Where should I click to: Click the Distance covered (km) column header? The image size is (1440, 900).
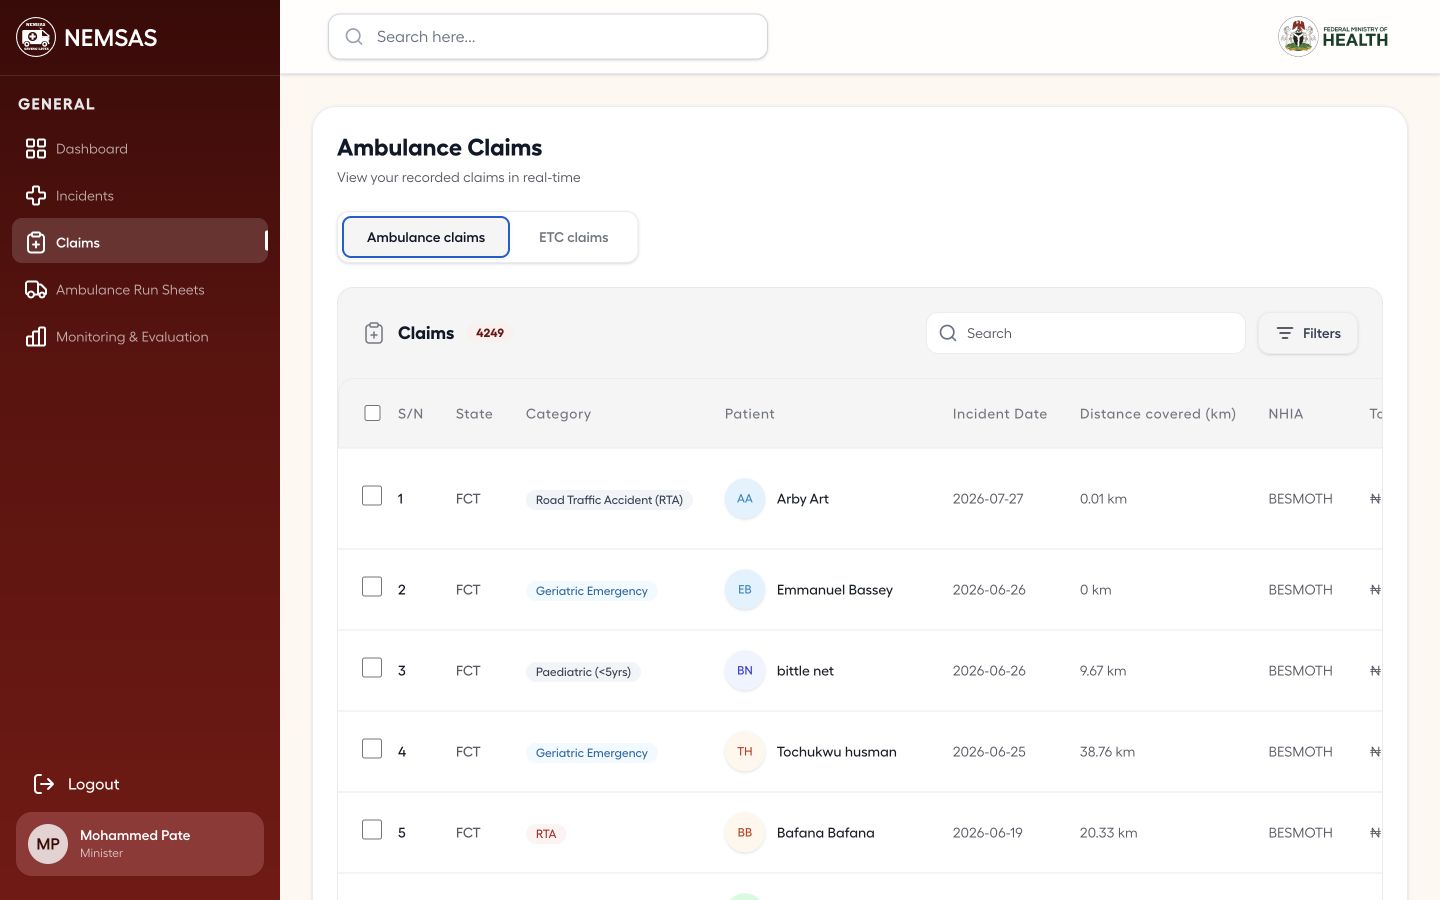pos(1158,414)
